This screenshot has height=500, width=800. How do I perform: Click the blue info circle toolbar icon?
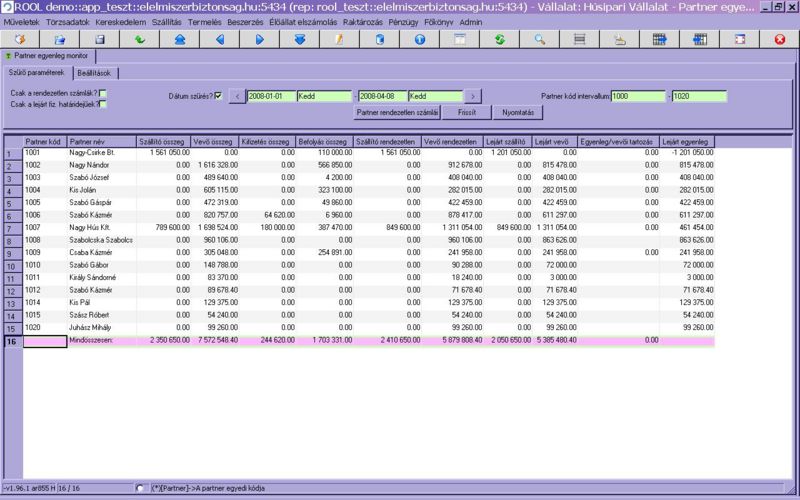click(x=419, y=40)
